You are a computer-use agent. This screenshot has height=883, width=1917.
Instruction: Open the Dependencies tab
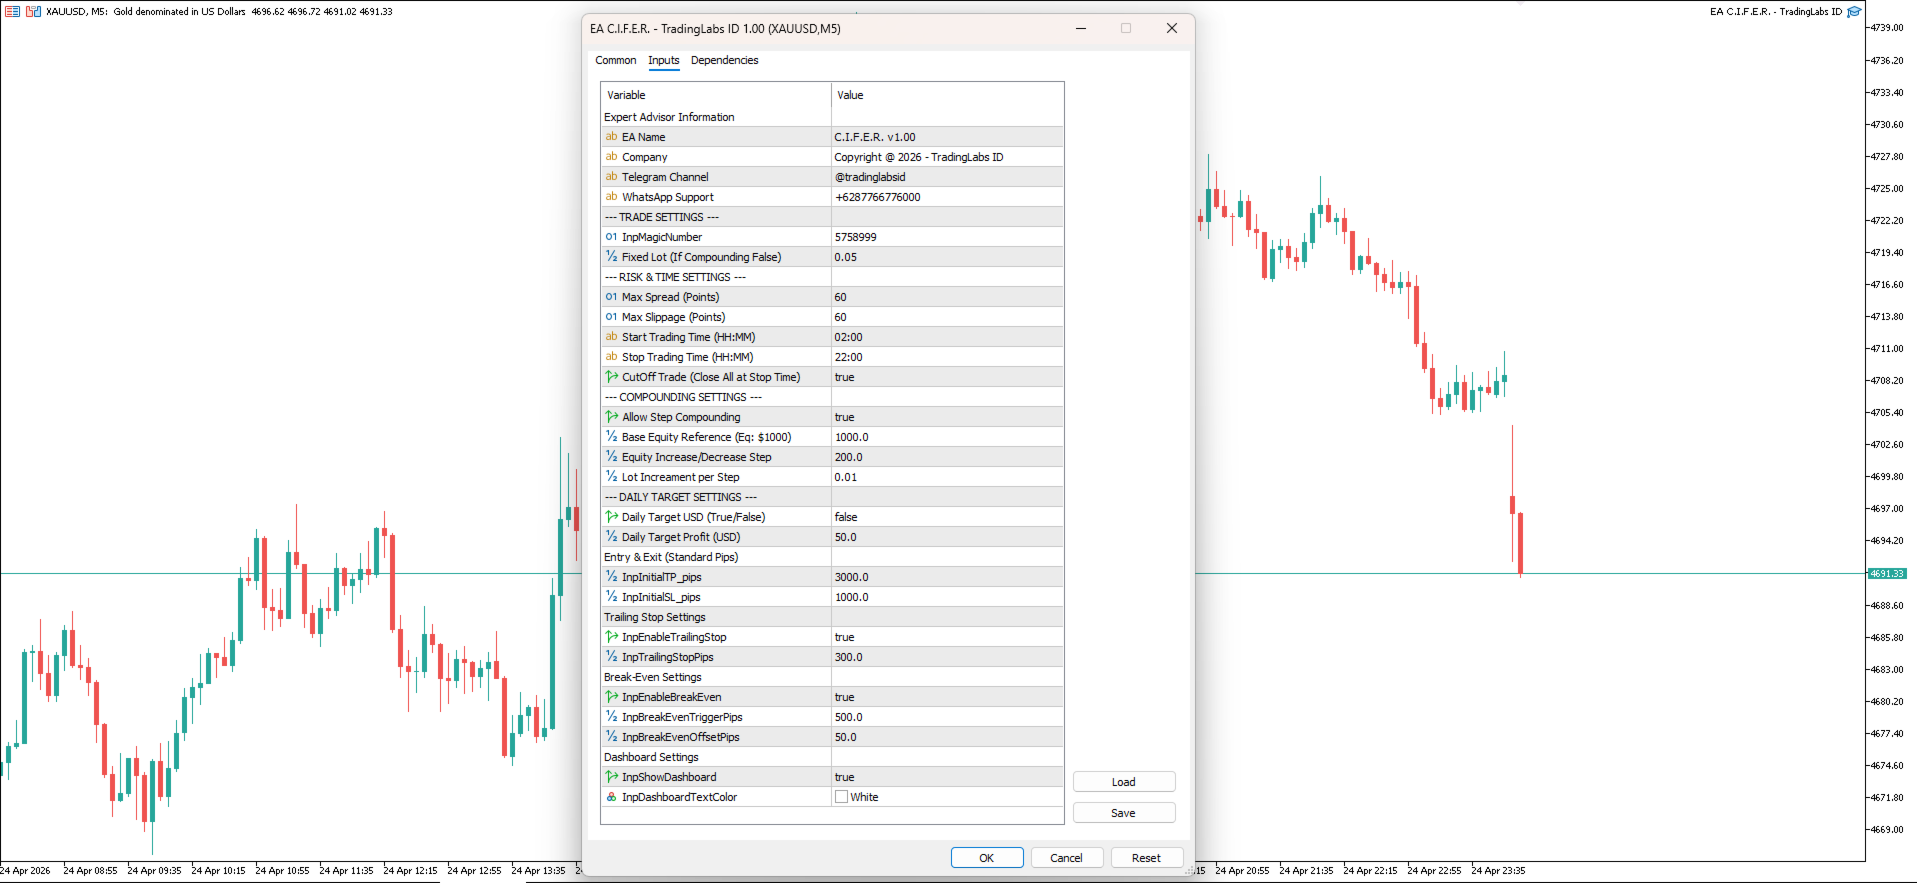click(724, 60)
